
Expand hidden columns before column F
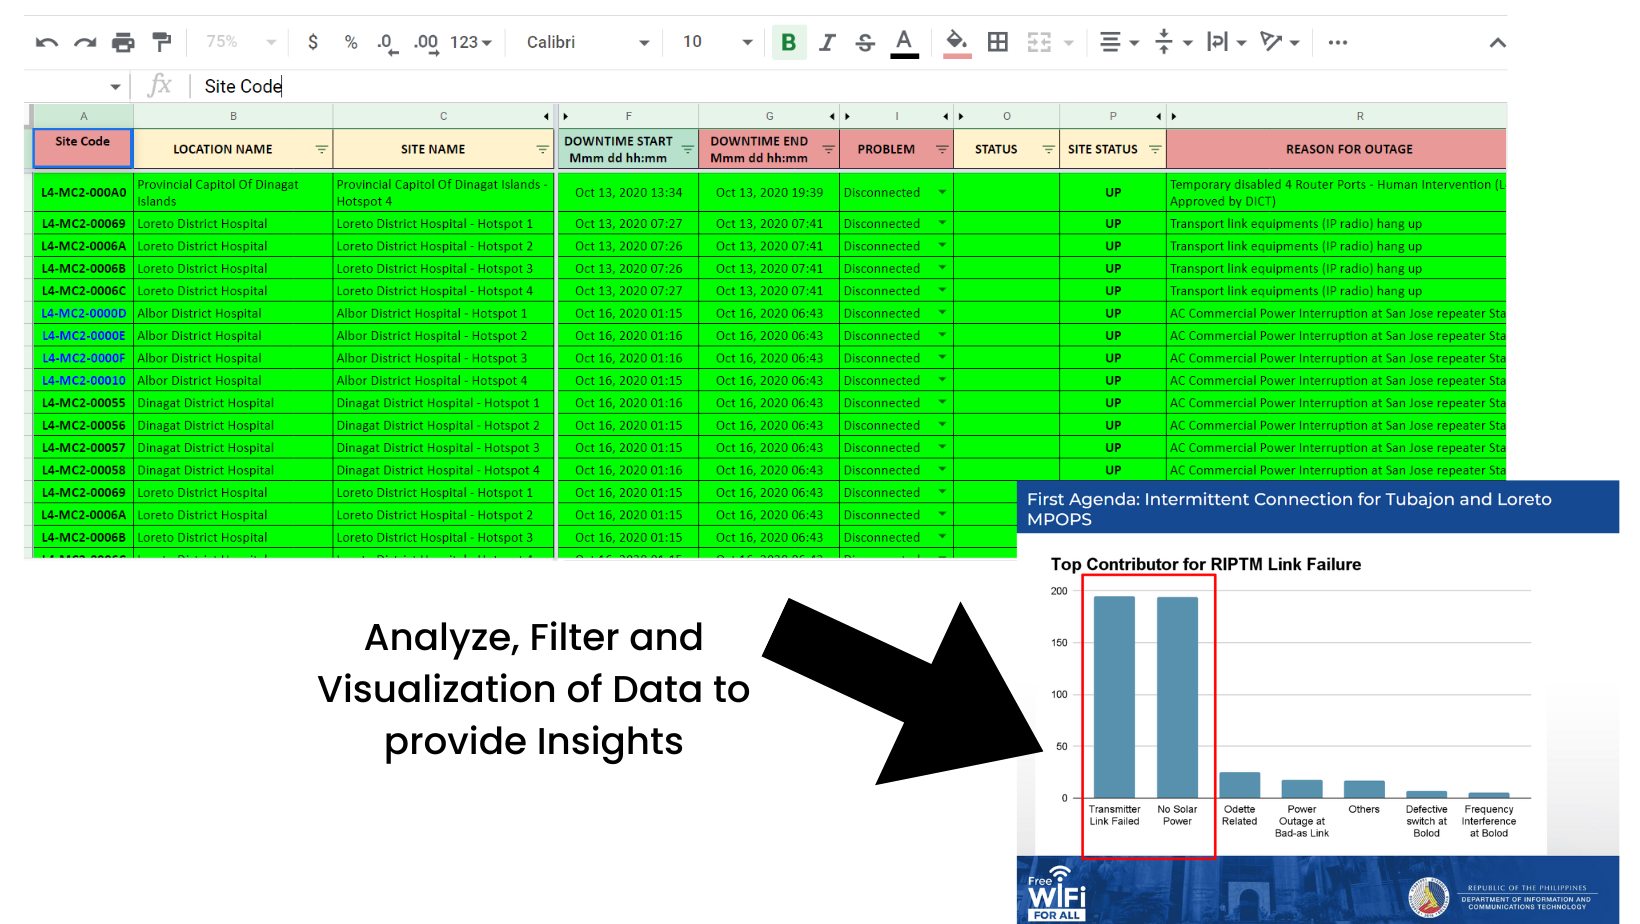pyautogui.click(x=565, y=117)
